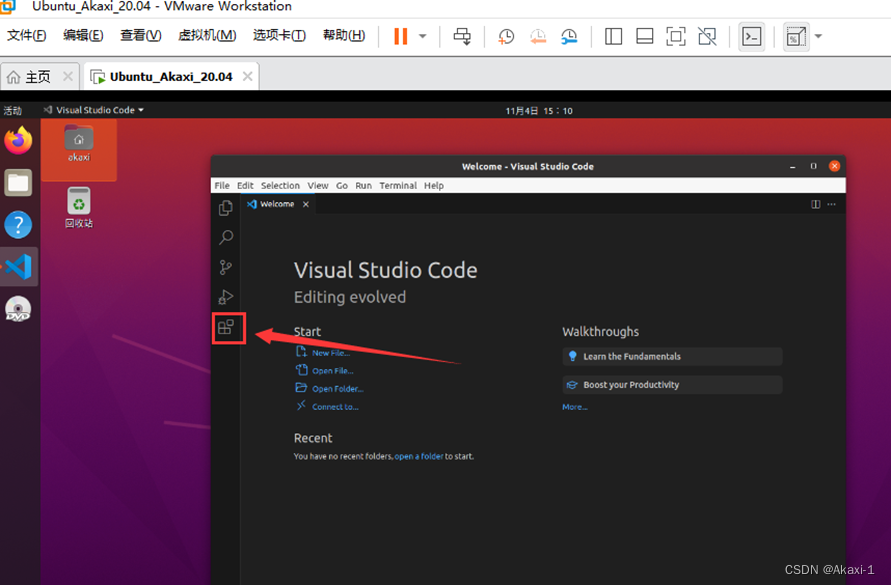Screen dimensions: 891x585
Task: Click the Open Folder... link
Action: tap(338, 389)
